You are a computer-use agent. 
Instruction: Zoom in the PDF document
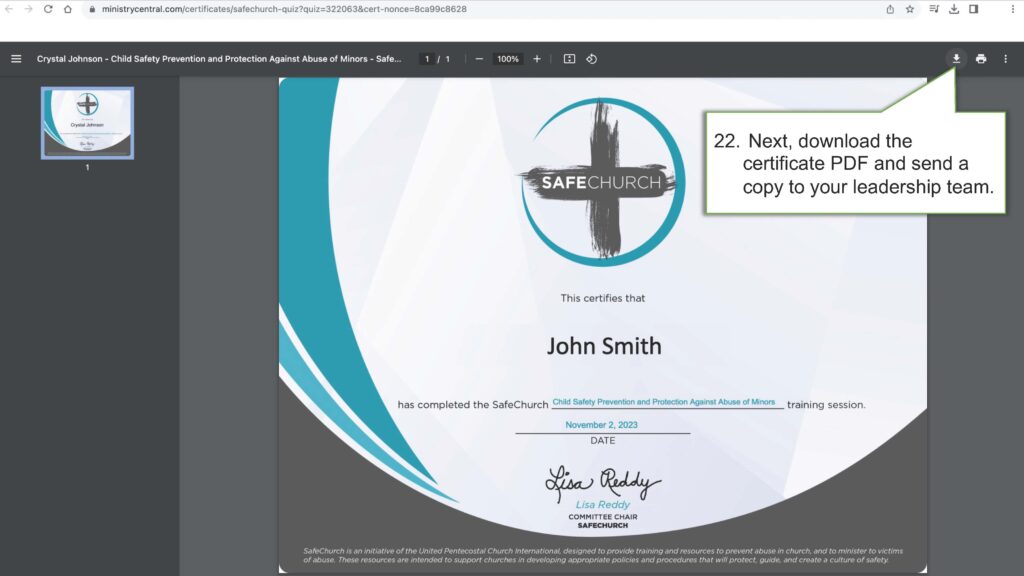pyautogui.click(x=537, y=59)
